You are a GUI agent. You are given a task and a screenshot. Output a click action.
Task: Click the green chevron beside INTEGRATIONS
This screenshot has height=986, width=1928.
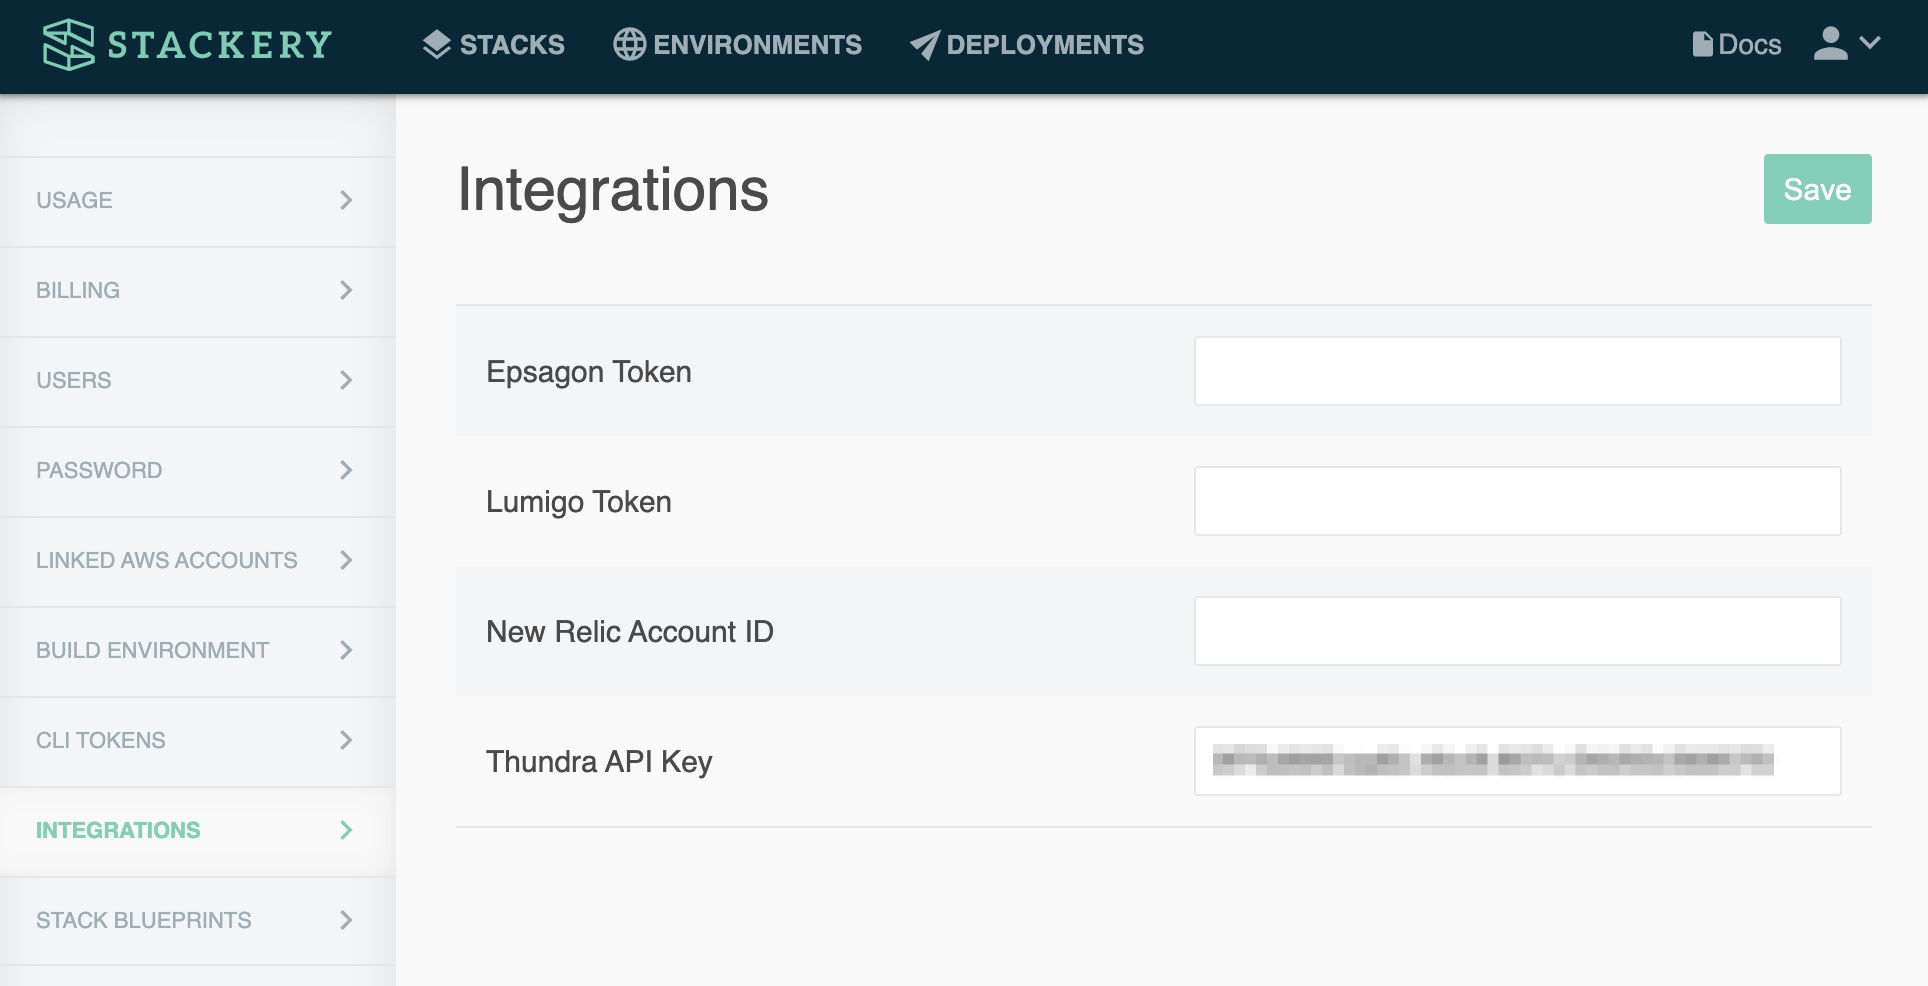pyautogui.click(x=346, y=830)
